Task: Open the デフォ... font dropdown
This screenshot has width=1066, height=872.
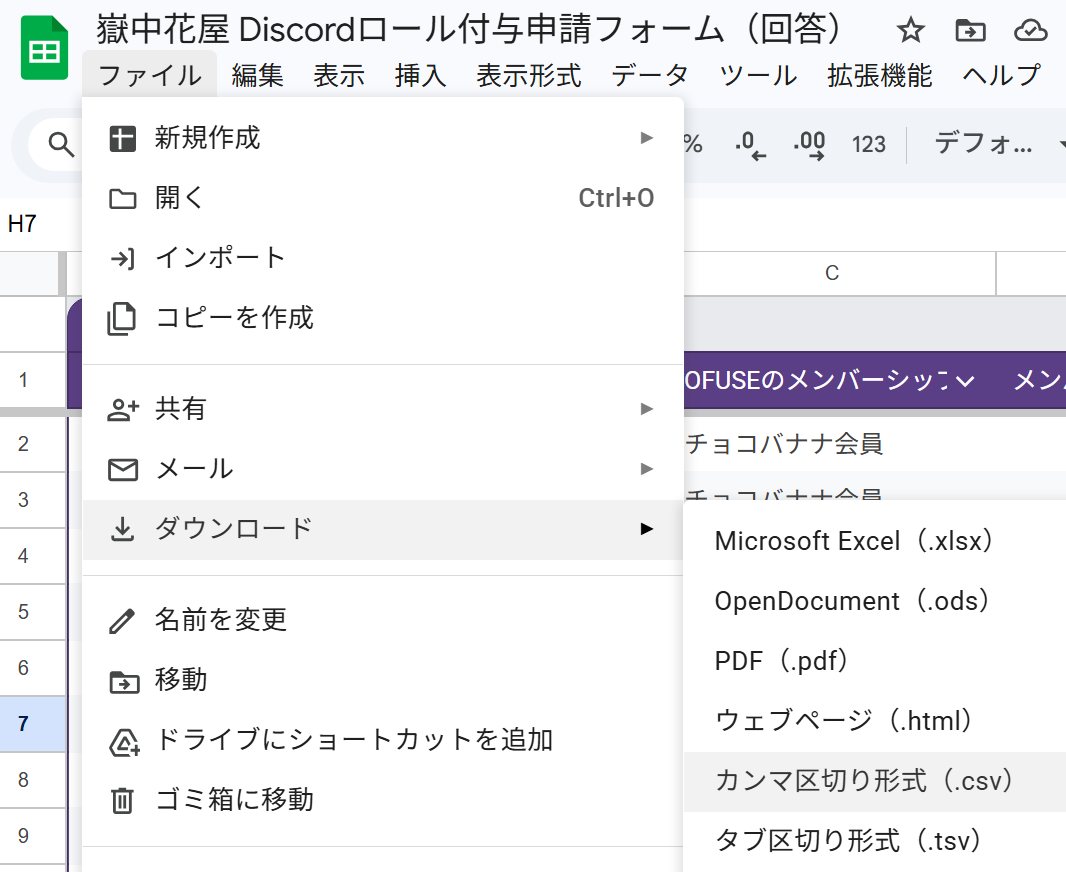Action: click(x=995, y=145)
